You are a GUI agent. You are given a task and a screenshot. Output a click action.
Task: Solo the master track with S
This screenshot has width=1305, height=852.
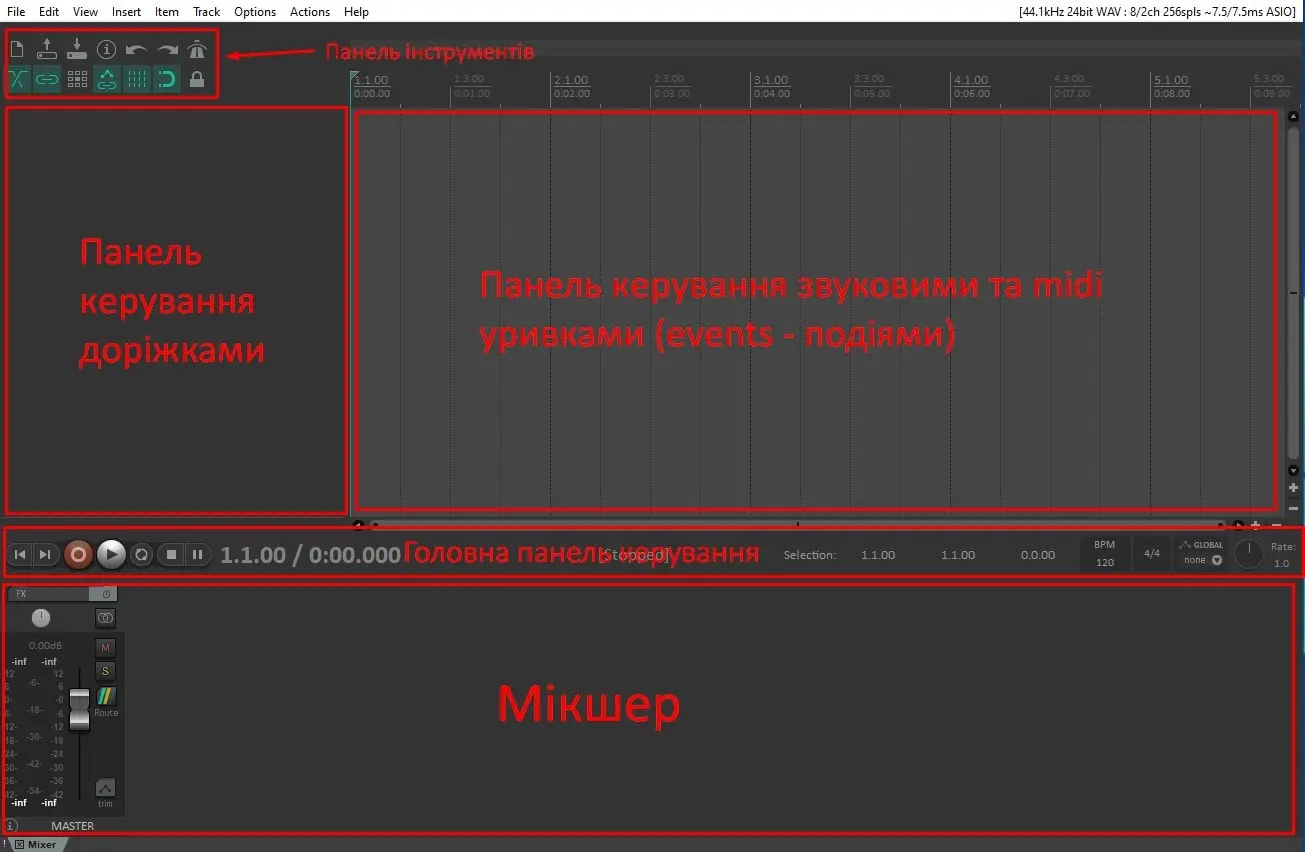[106, 670]
